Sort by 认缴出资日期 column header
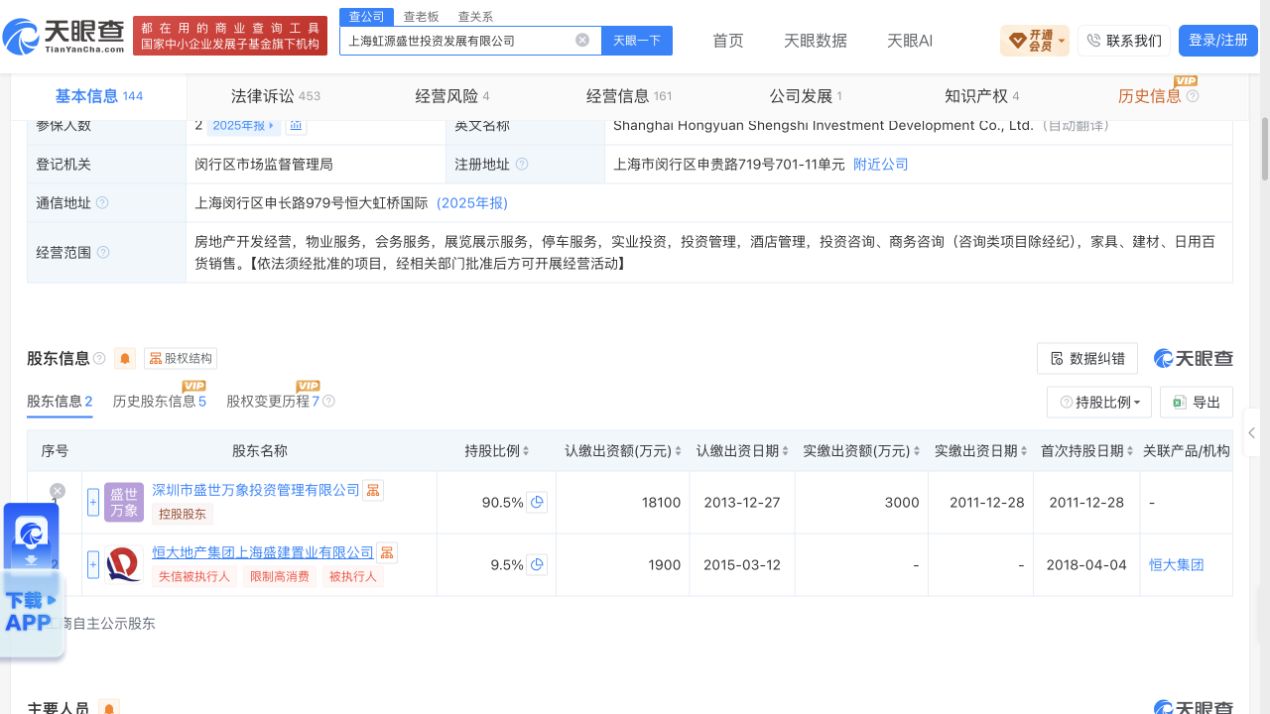Screen dimensions: 1270x714 pos(743,451)
